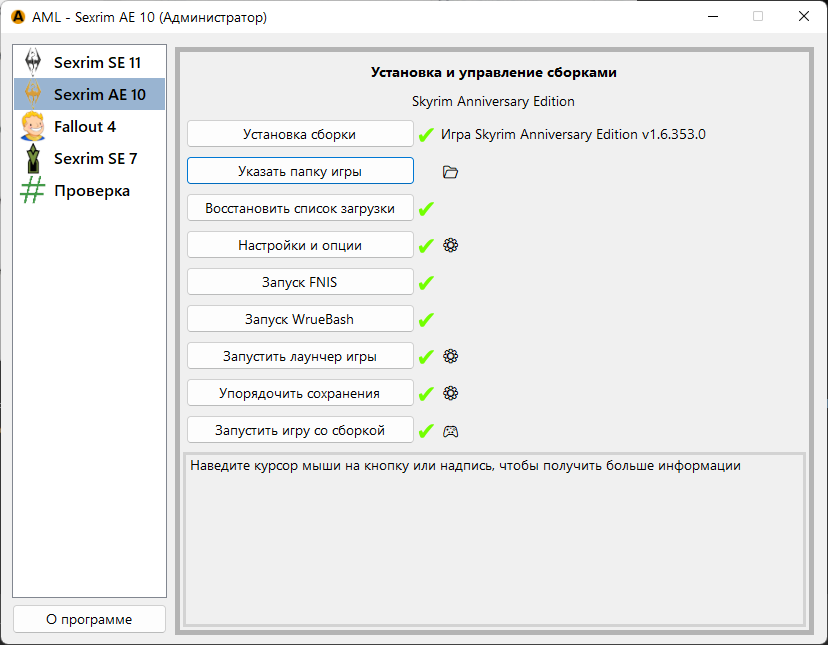Start game with Запустить игру со сборкой
Image resolution: width=828 pixels, height=645 pixels.
300,430
